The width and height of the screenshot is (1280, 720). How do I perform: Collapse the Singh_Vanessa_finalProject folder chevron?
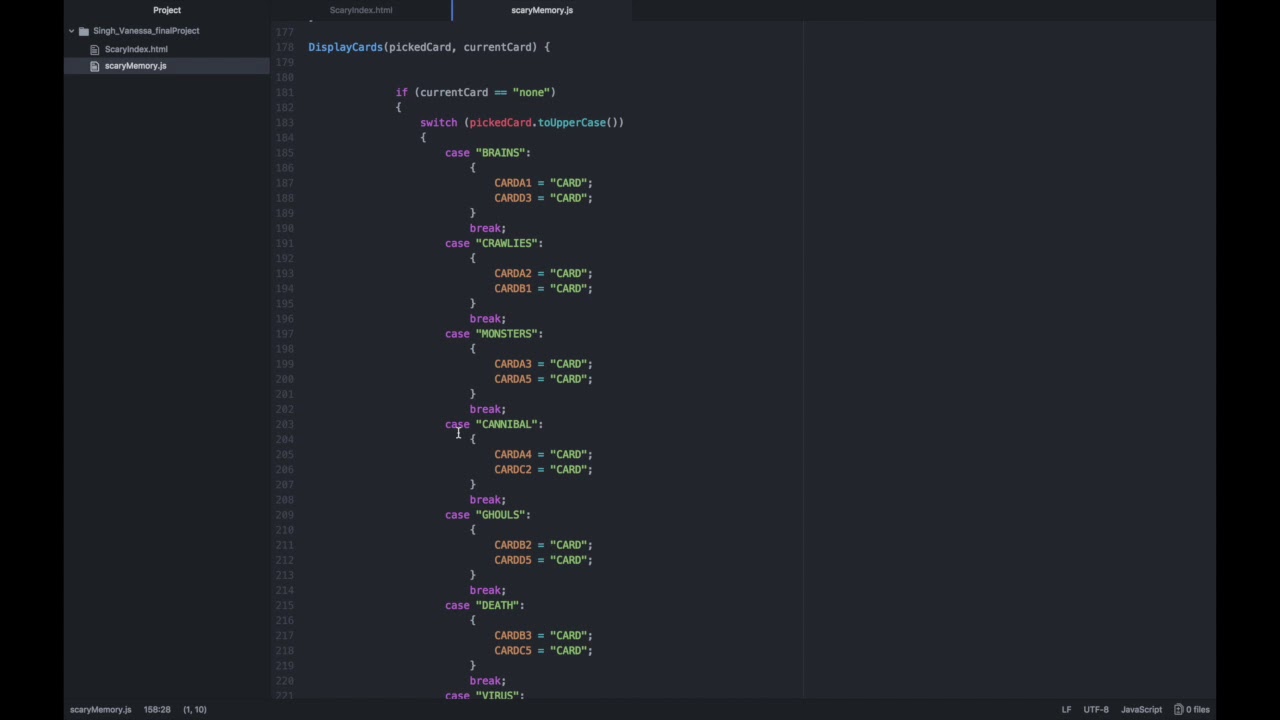pos(72,31)
